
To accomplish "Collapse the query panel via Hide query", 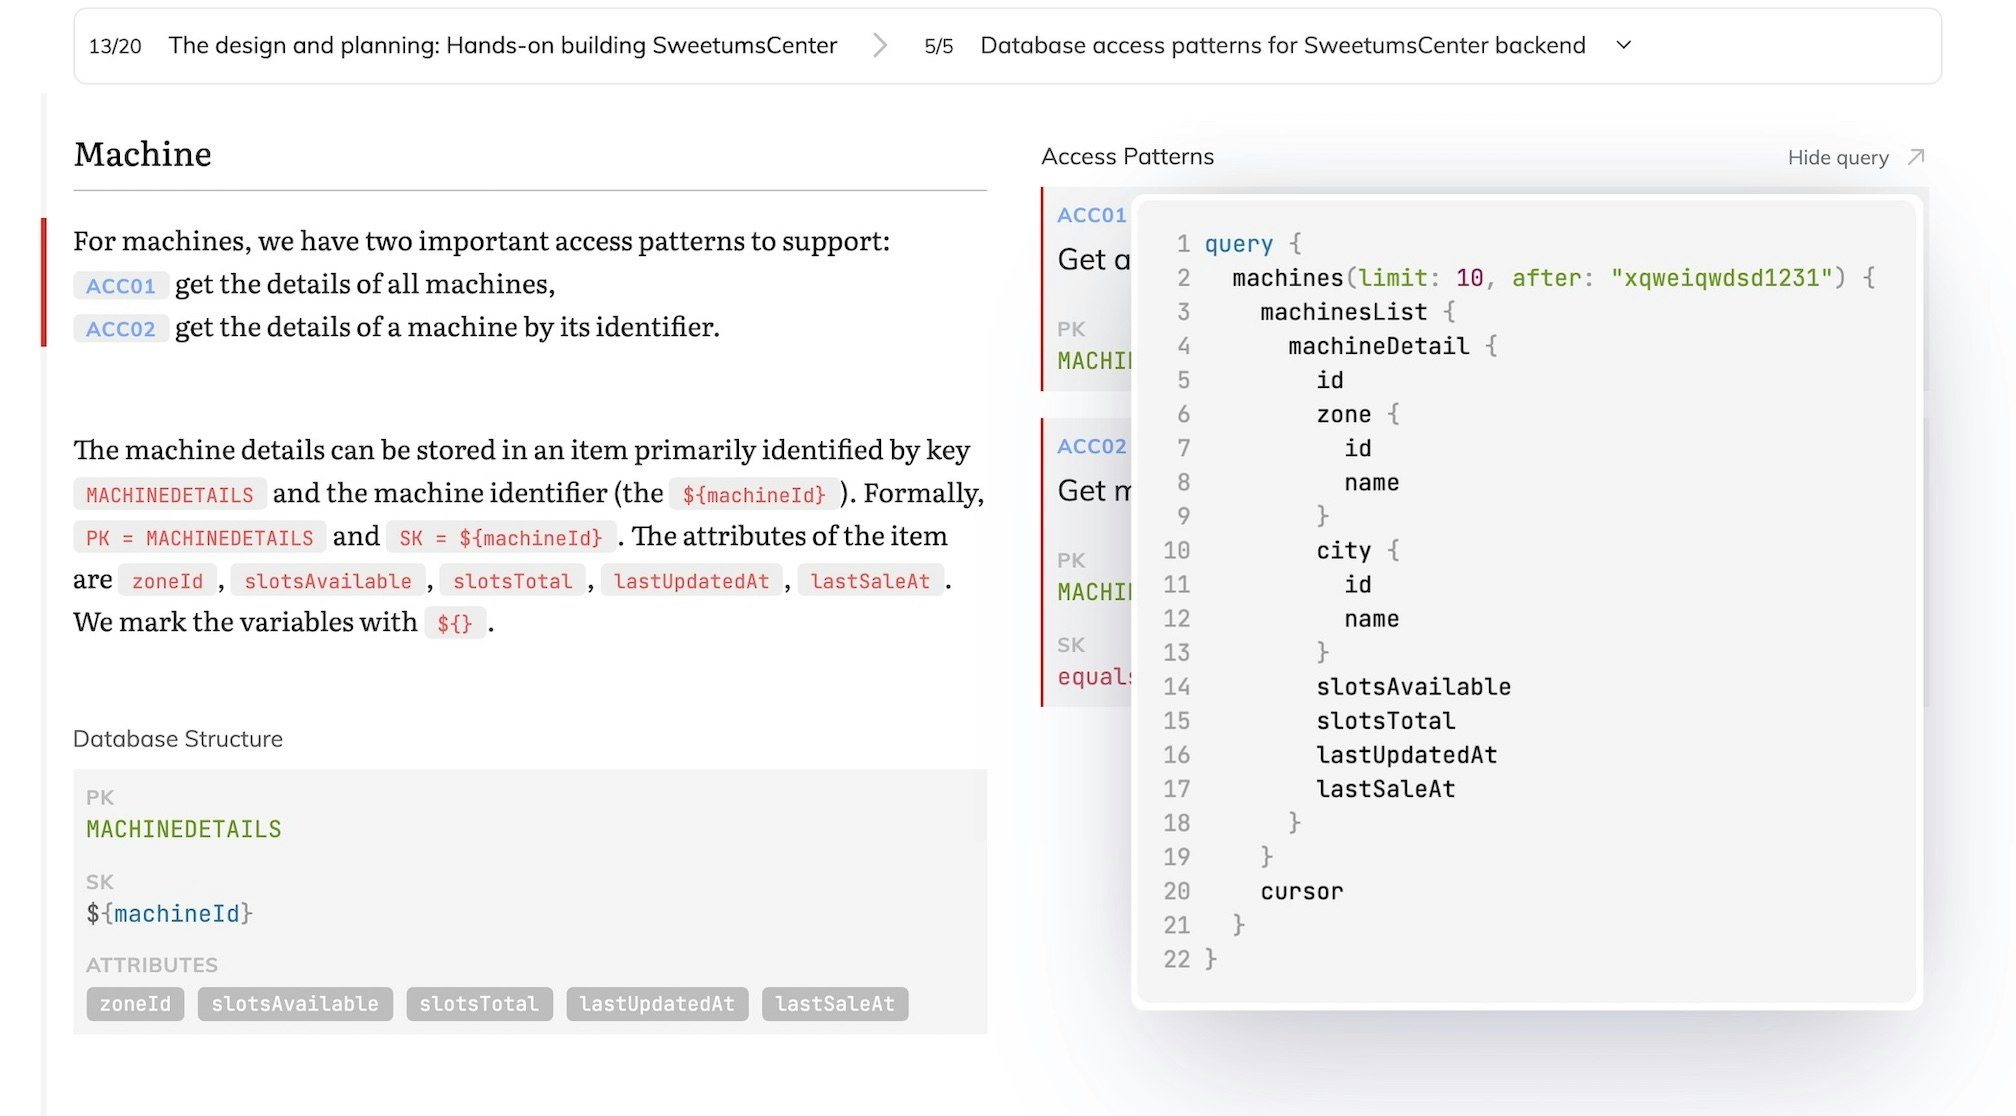I will tap(1838, 157).
